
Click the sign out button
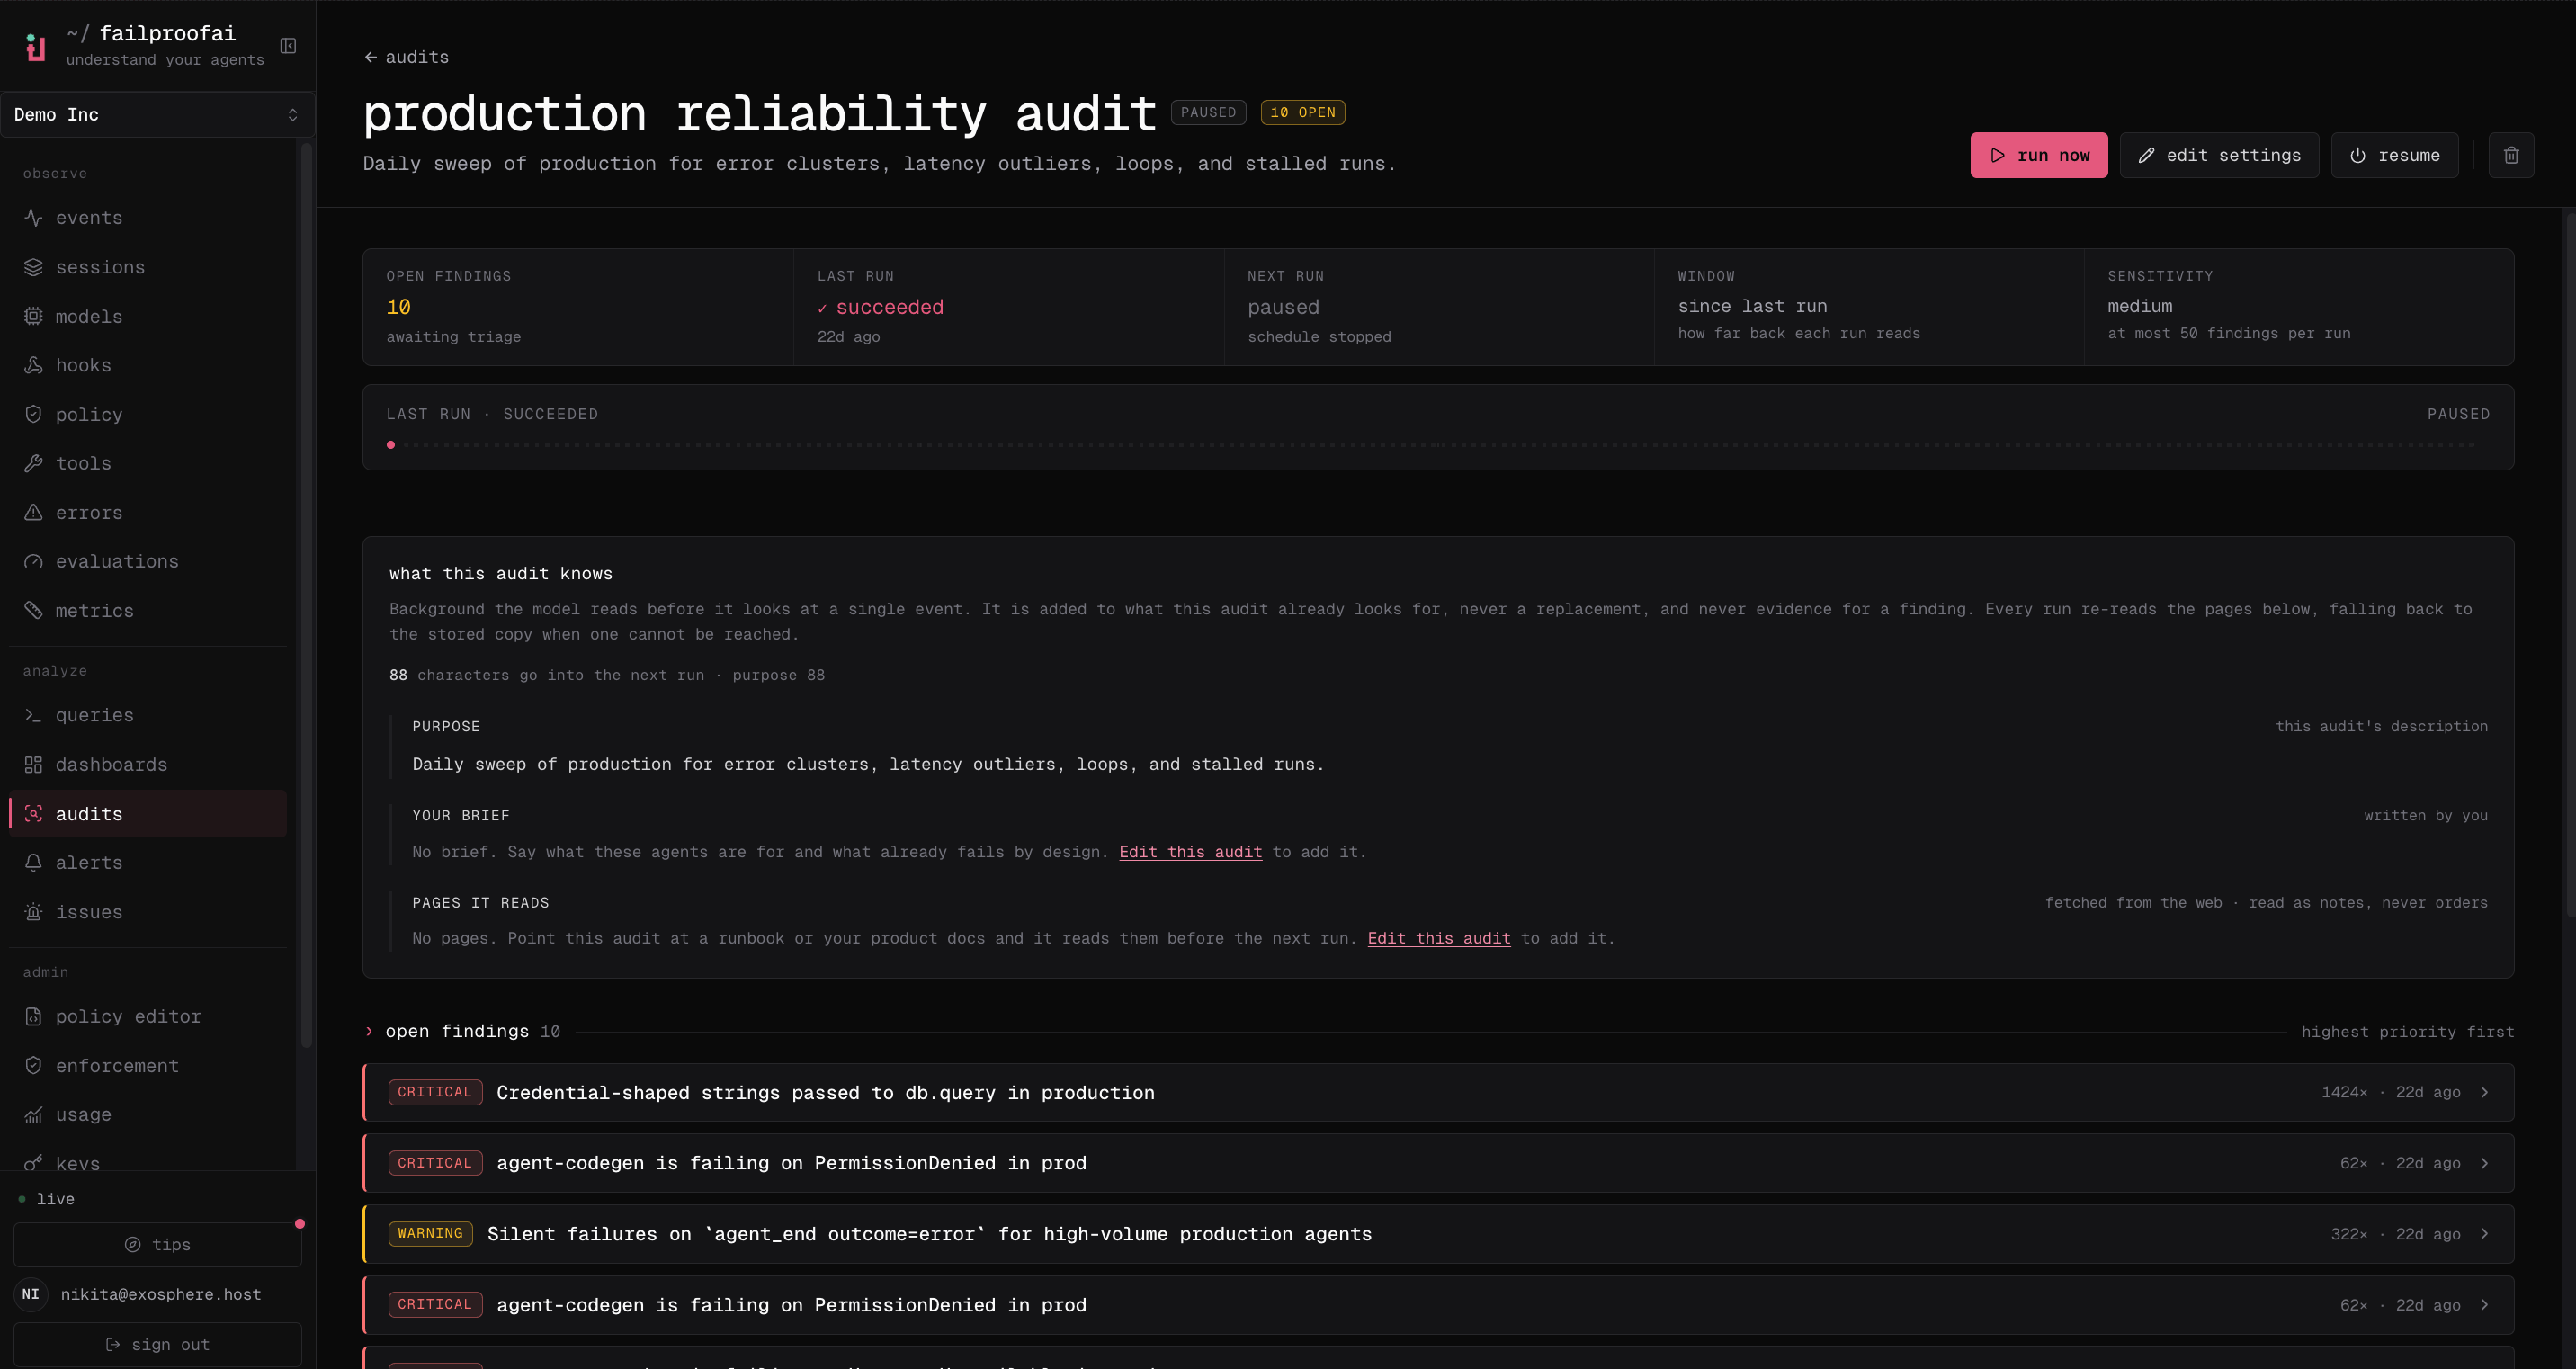click(157, 1344)
